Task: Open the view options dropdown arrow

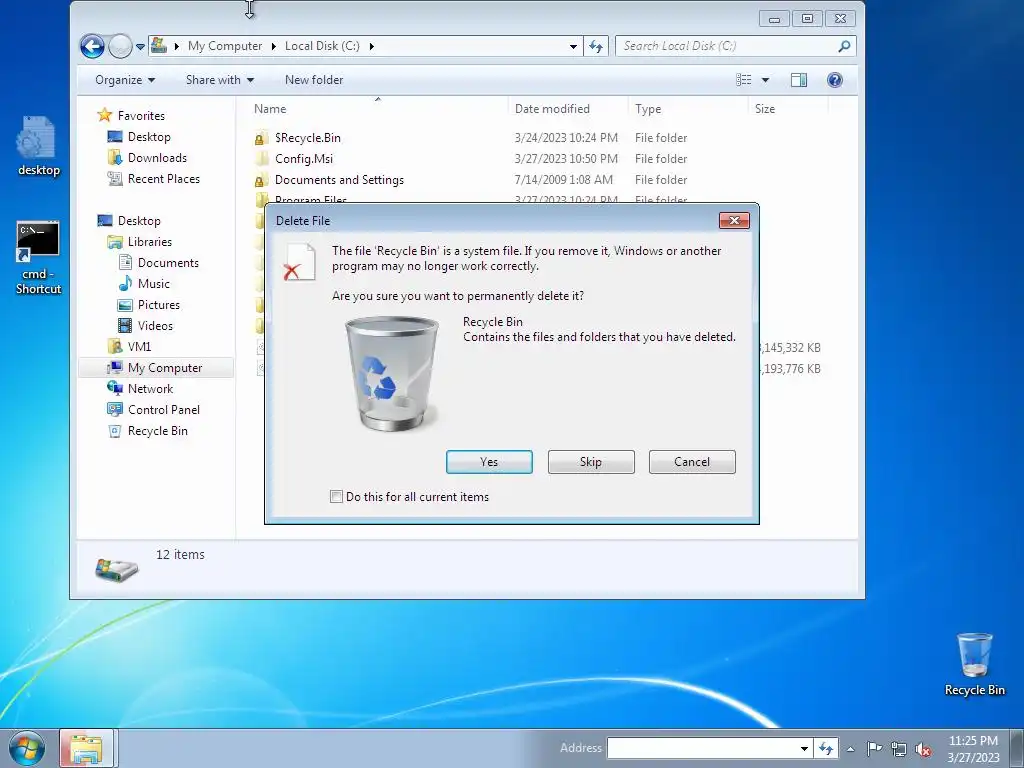Action: [x=765, y=80]
